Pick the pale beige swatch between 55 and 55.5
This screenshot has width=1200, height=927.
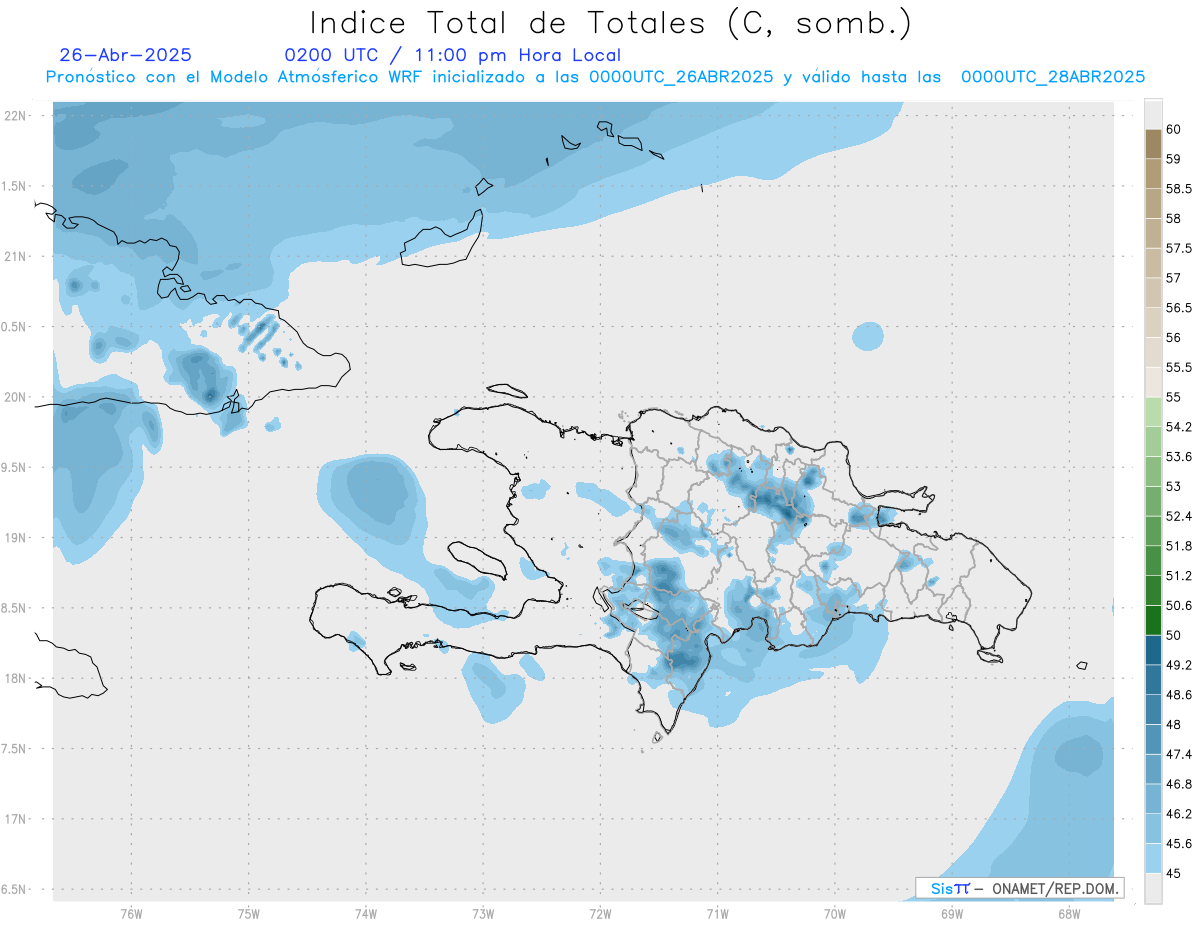pos(1153,382)
